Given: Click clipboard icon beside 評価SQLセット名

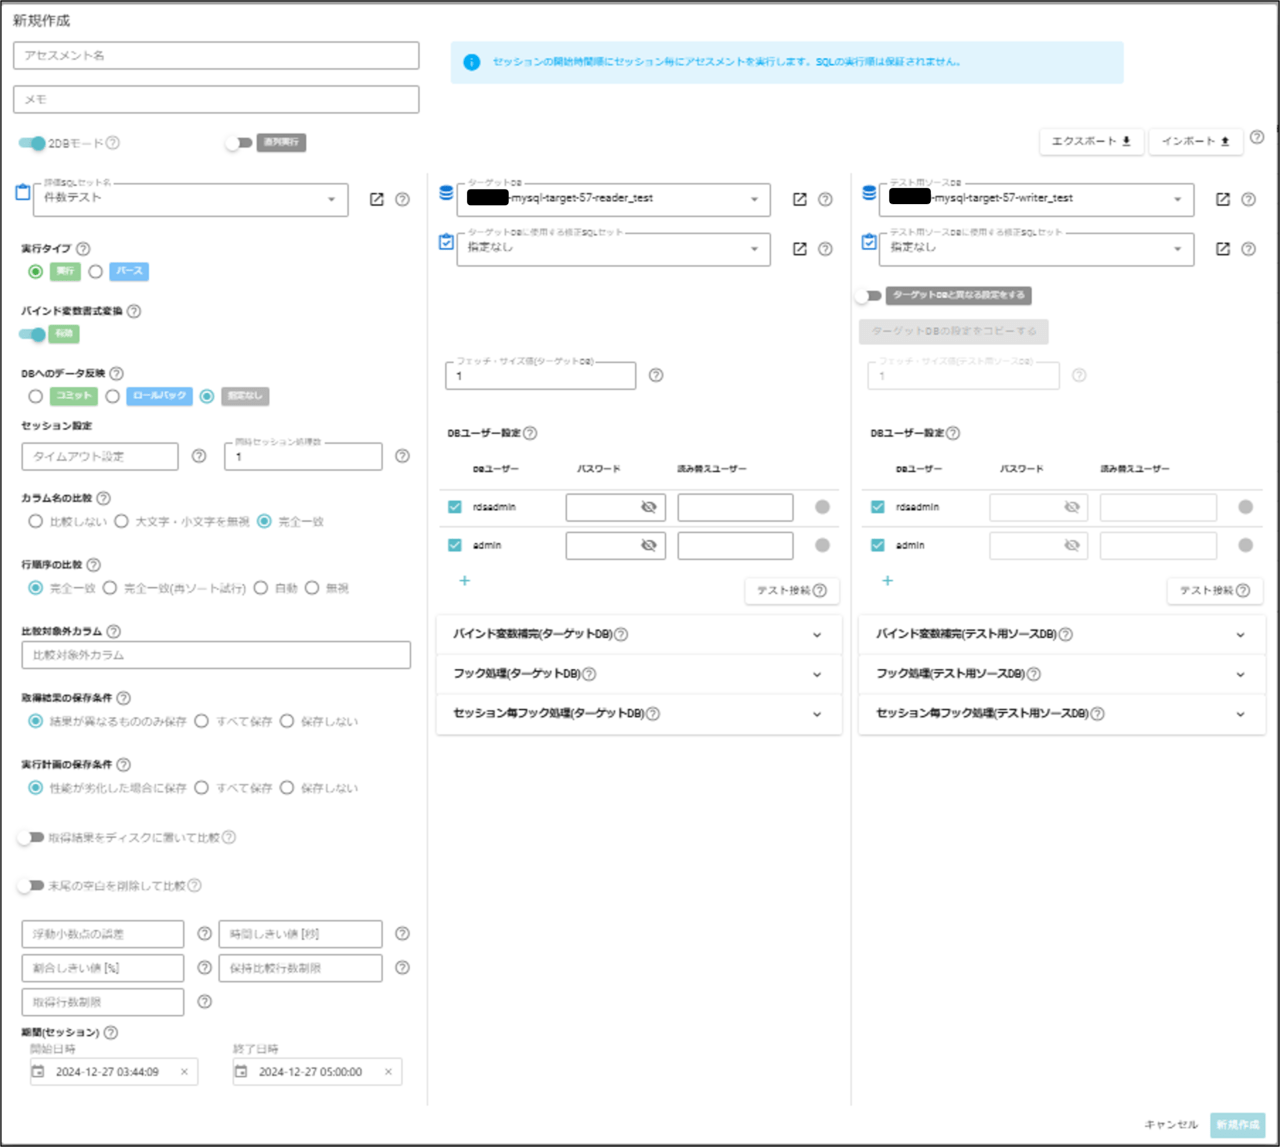Looking at the screenshot, I should pyautogui.click(x=23, y=192).
